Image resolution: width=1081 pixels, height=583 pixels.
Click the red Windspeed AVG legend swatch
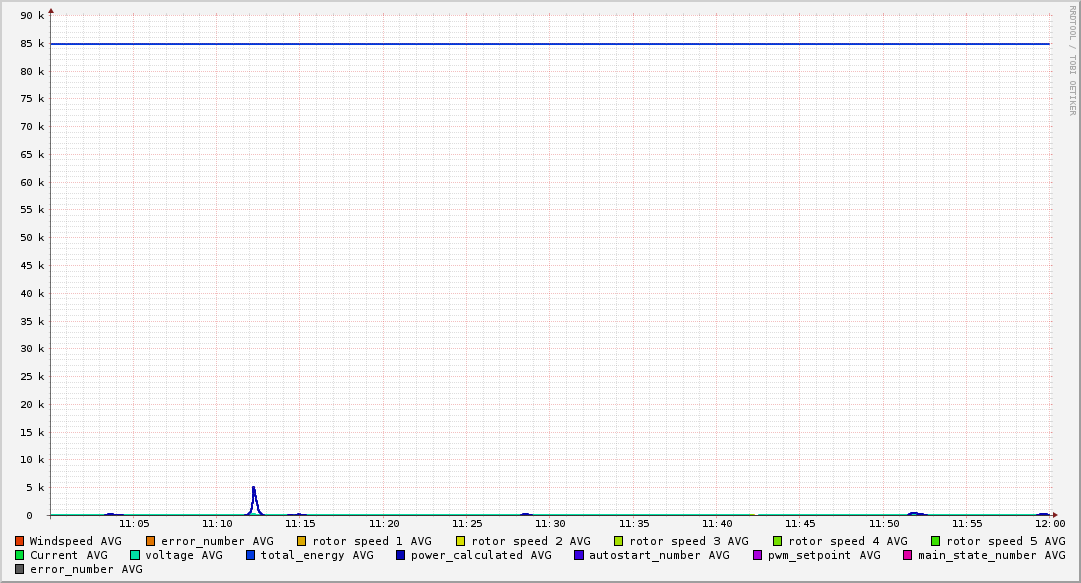(x=20, y=541)
